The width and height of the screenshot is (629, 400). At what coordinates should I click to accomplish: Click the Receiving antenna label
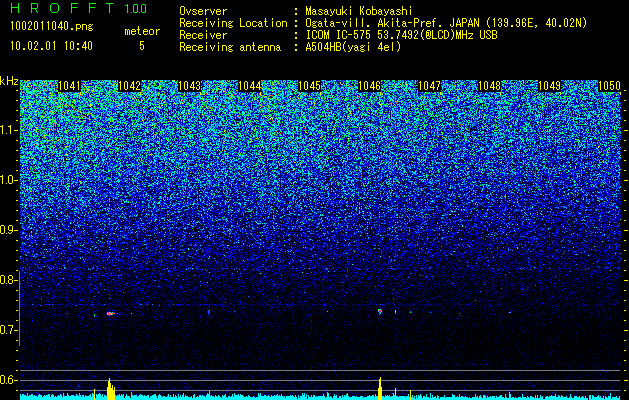[230, 47]
